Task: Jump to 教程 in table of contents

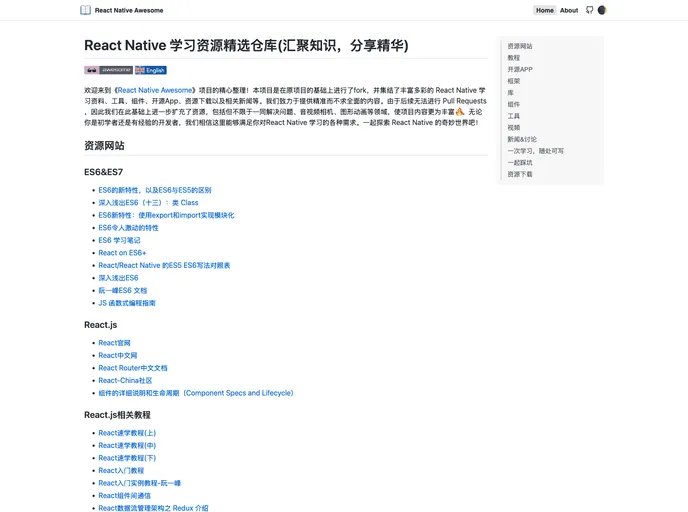Action: click(514, 58)
